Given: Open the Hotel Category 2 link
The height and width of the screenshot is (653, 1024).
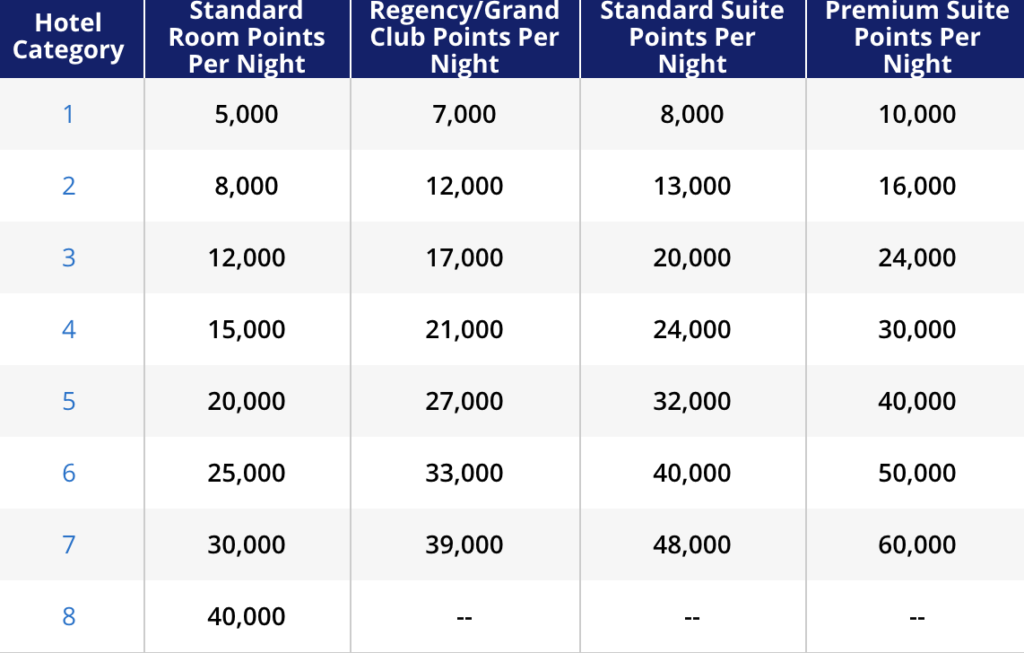Looking at the screenshot, I should coord(68,186).
